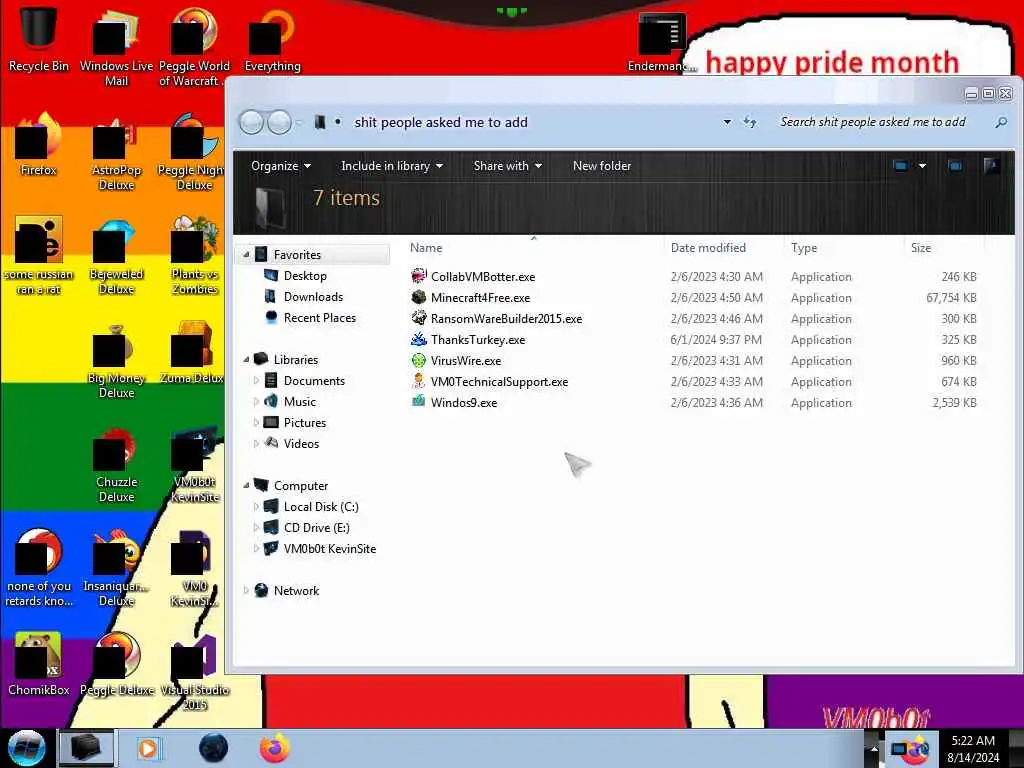
Task: Open the Pictures library
Action: coord(304,422)
